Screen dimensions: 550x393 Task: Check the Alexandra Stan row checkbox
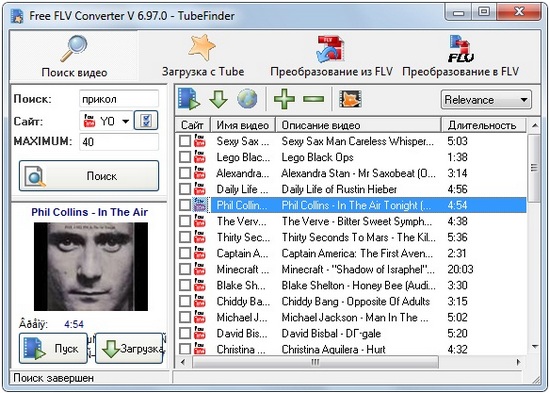coord(185,173)
